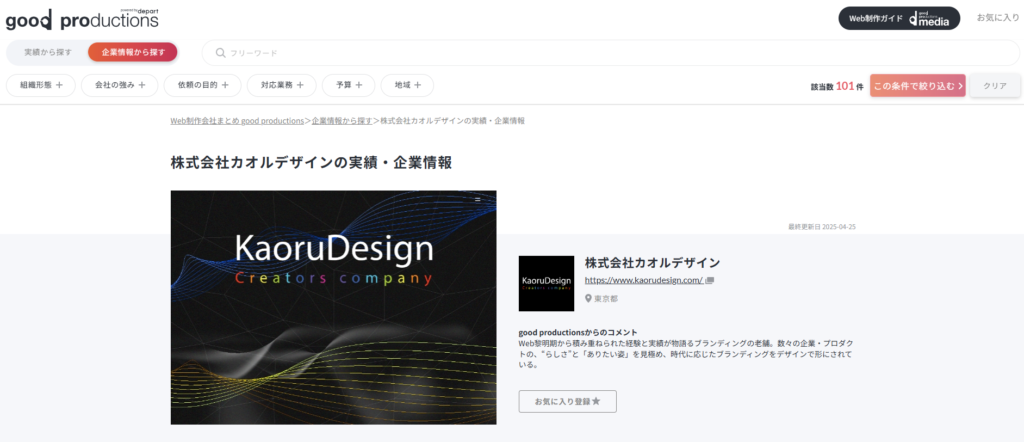Click company name 株式会社カオルデザイン beside logo
Image resolution: width=1024 pixels, height=442 pixels.
tap(652, 263)
